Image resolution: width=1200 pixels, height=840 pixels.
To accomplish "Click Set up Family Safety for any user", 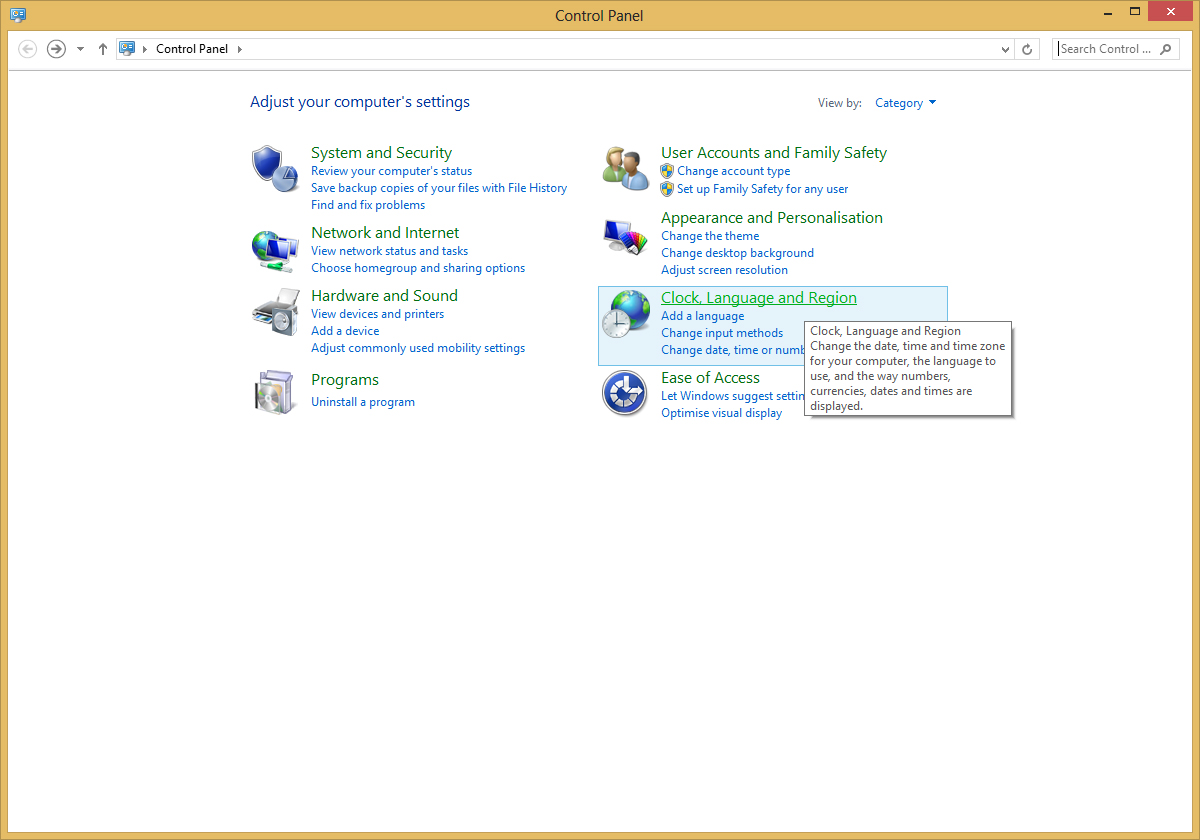I will tap(763, 189).
